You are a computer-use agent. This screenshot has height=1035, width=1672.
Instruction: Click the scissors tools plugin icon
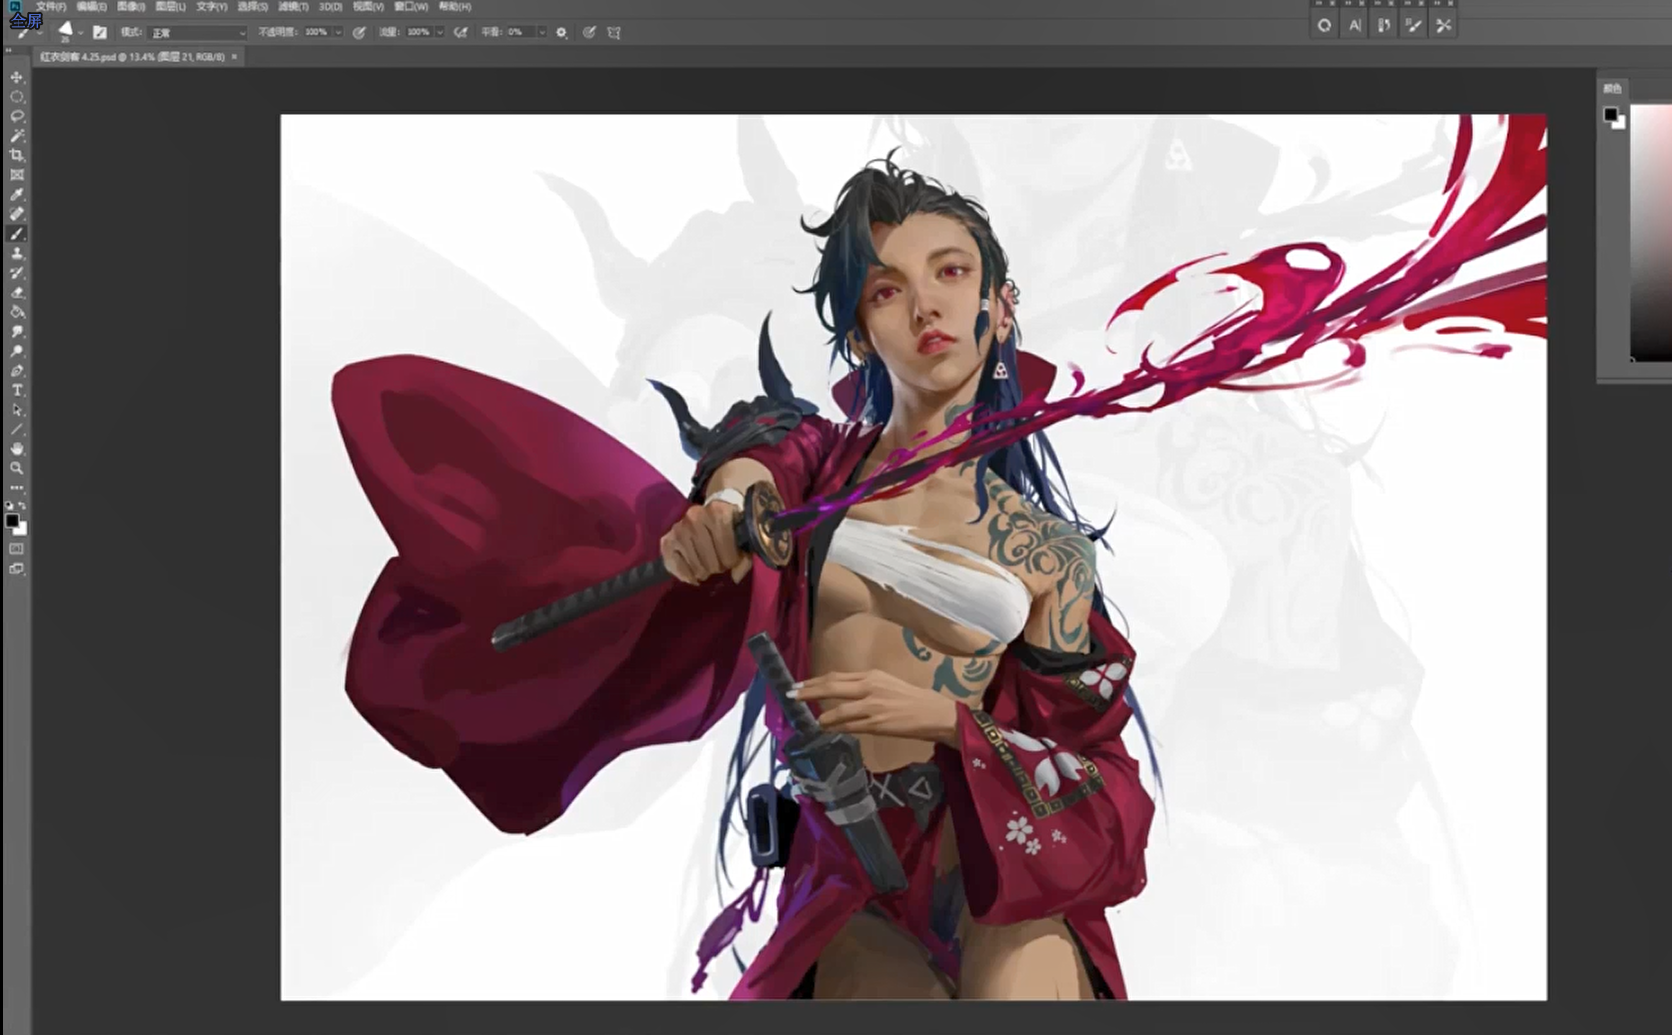coord(1443,26)
